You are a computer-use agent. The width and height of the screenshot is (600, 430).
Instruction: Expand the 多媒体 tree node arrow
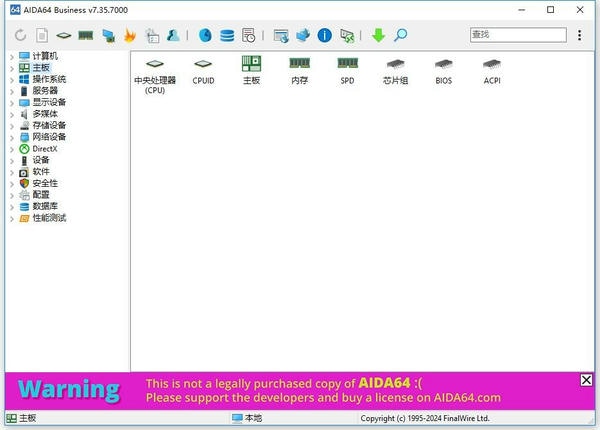coord(12,115)
